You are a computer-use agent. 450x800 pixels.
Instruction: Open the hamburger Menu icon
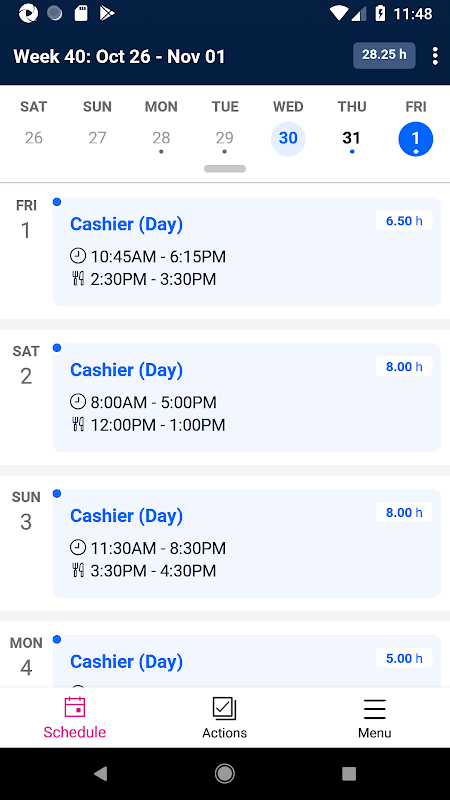click(374, 709)
